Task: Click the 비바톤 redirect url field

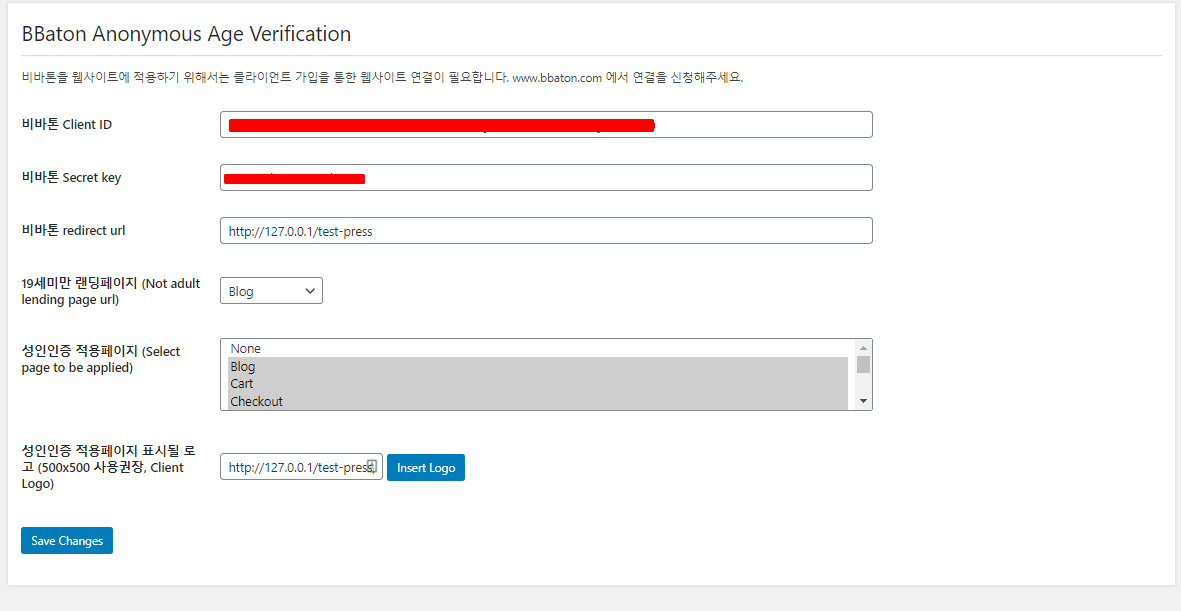Action: tap(546, 231)
